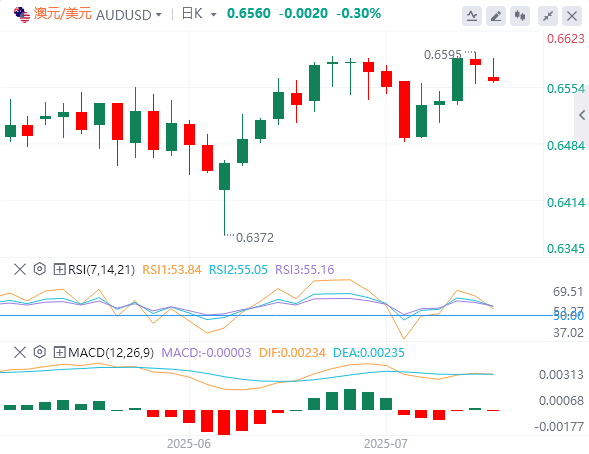Click the RSI1:53.84 value
The image size is (589, 454).
[x=172, y=270]
